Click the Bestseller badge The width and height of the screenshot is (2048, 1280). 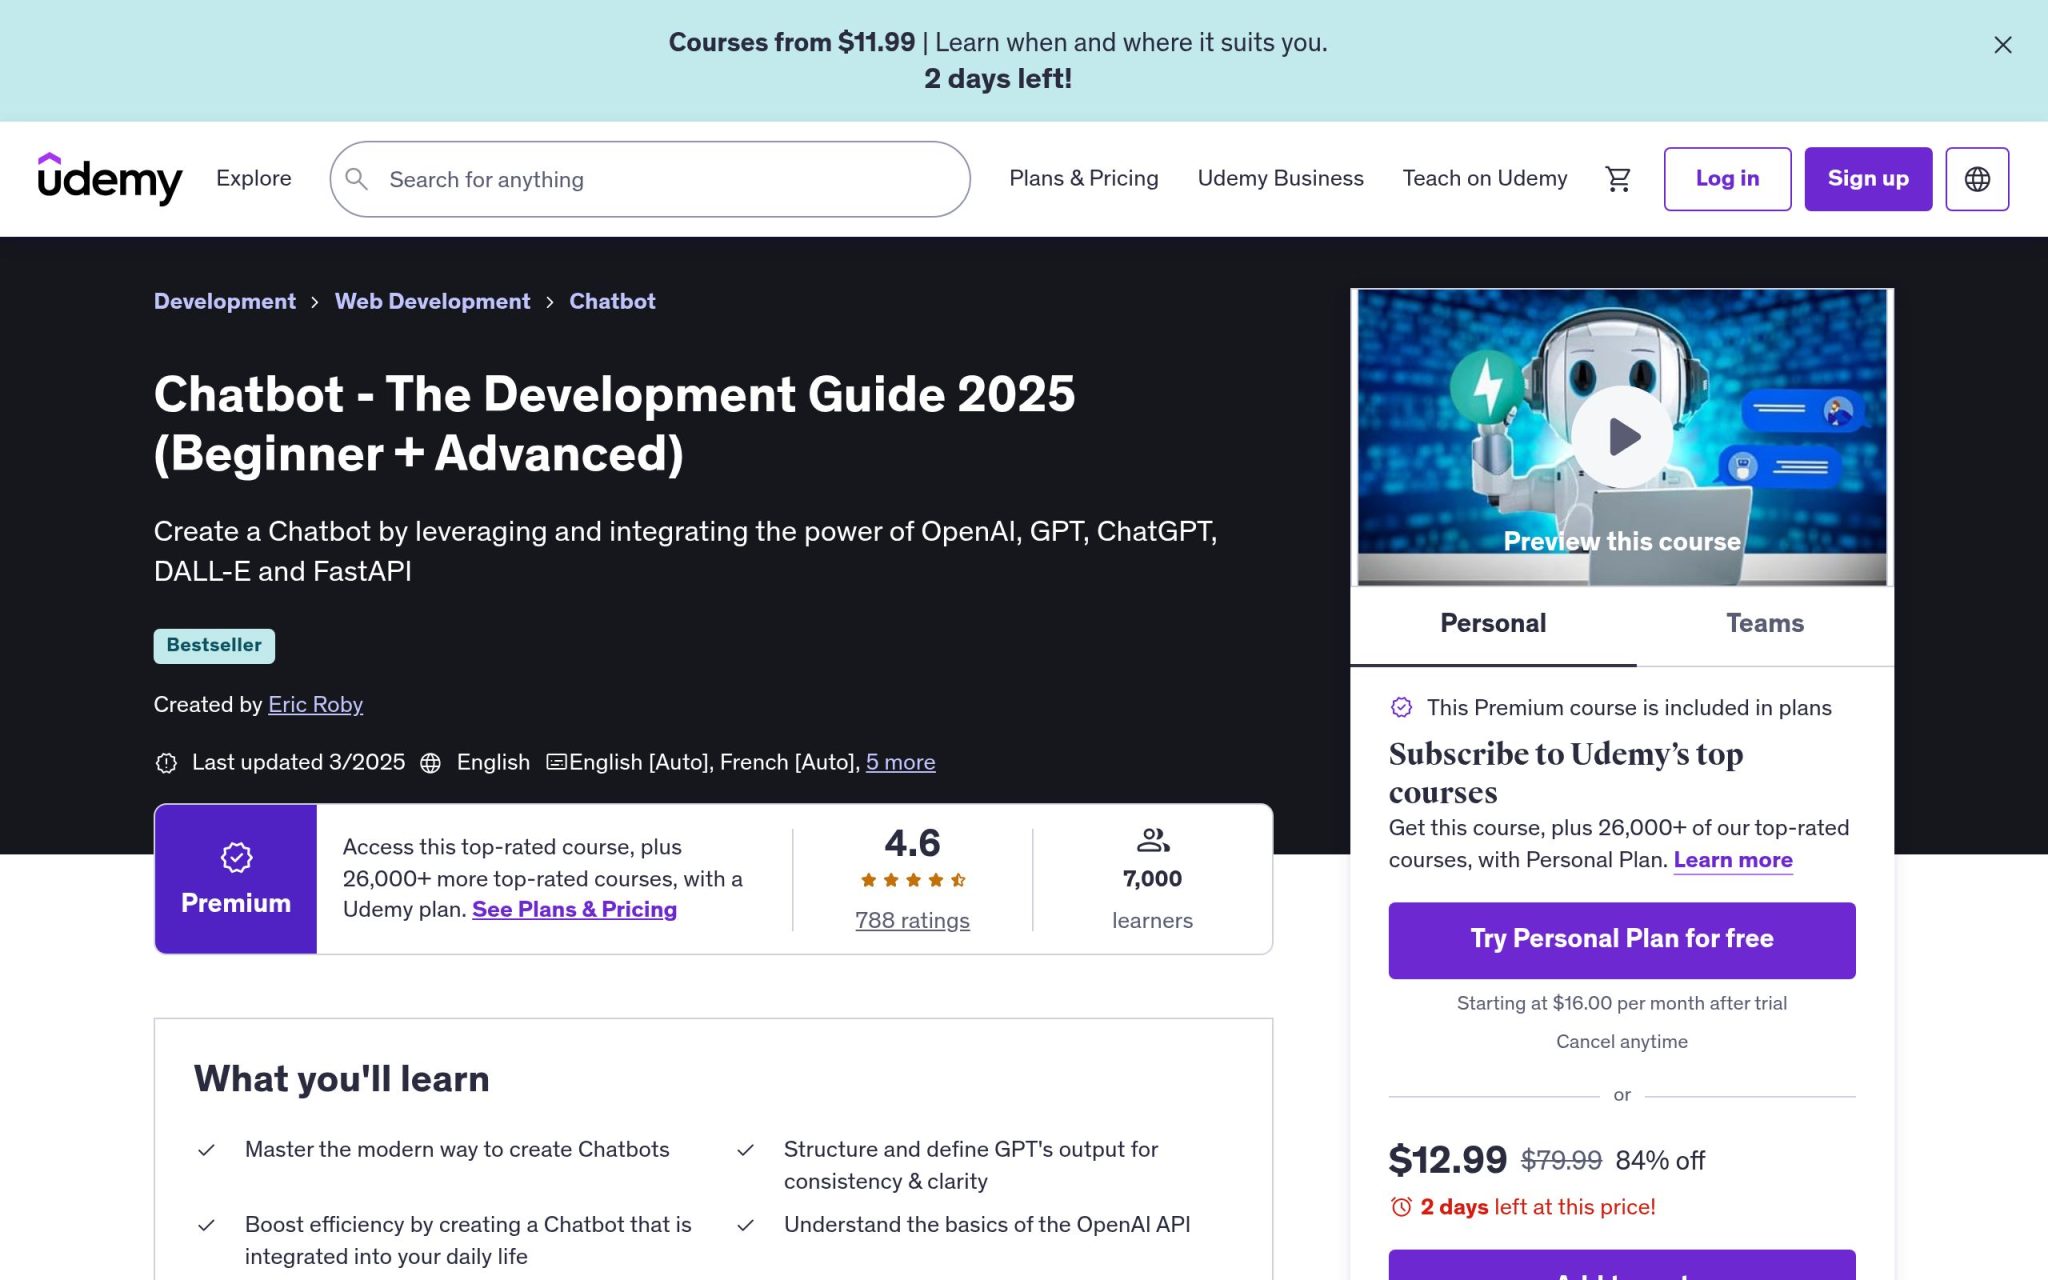pos(214,645)
